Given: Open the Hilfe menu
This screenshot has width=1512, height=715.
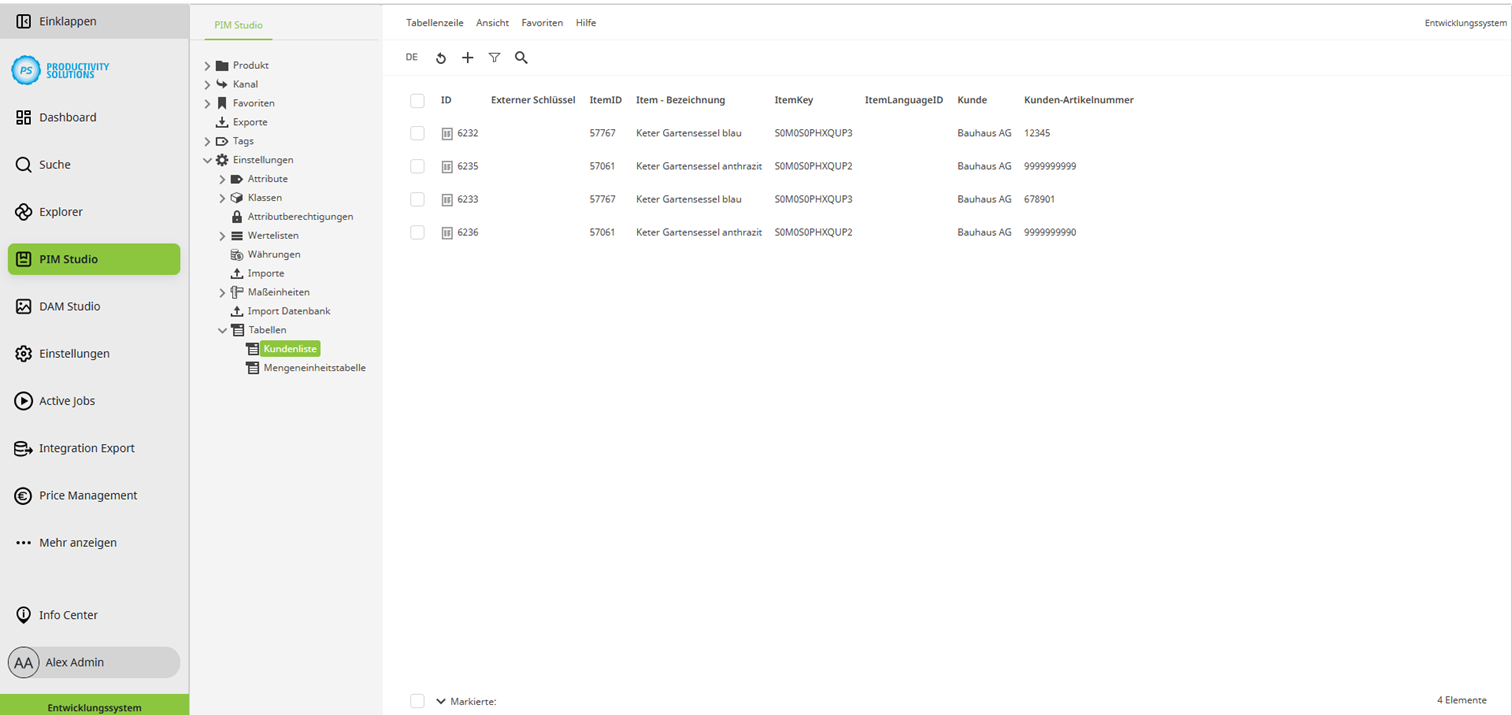Looking at the screenshot, I should click(585, 22).
